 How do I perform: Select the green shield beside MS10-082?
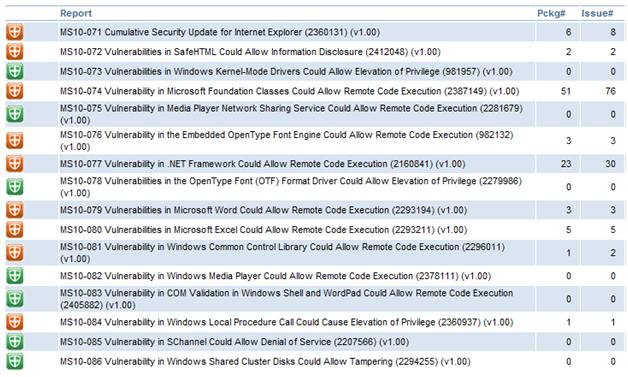(15, 276)
